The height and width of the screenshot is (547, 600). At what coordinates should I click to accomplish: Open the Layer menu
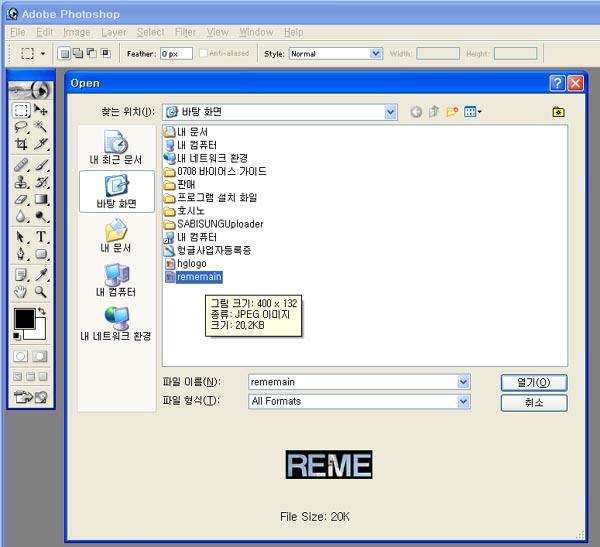[114, 32]
